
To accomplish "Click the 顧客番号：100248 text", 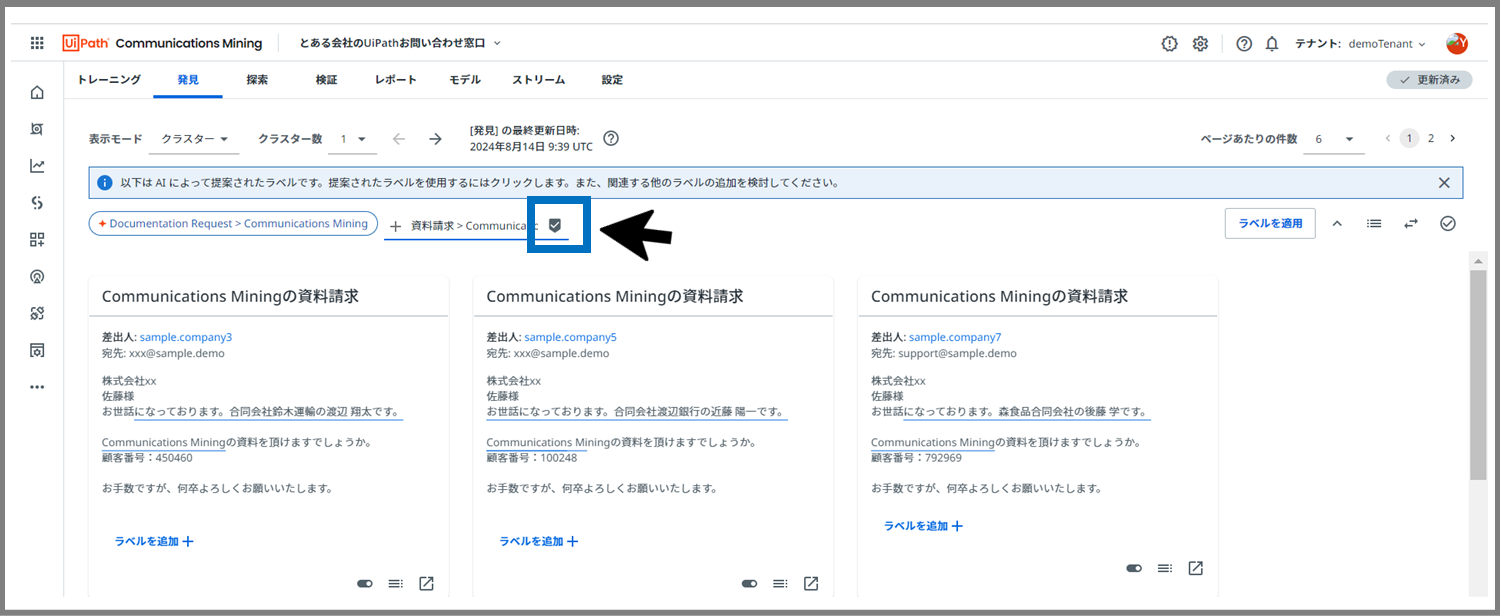I will tap(532, 458).
